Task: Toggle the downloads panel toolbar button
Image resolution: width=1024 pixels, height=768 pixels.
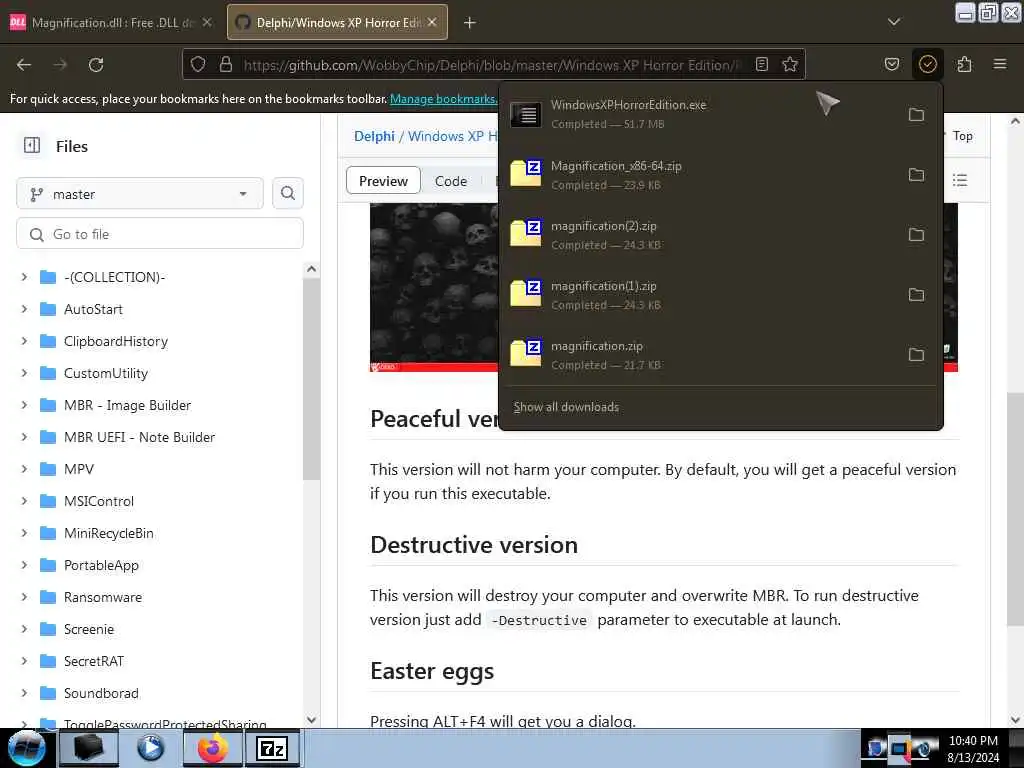Action: click(927, 64)
